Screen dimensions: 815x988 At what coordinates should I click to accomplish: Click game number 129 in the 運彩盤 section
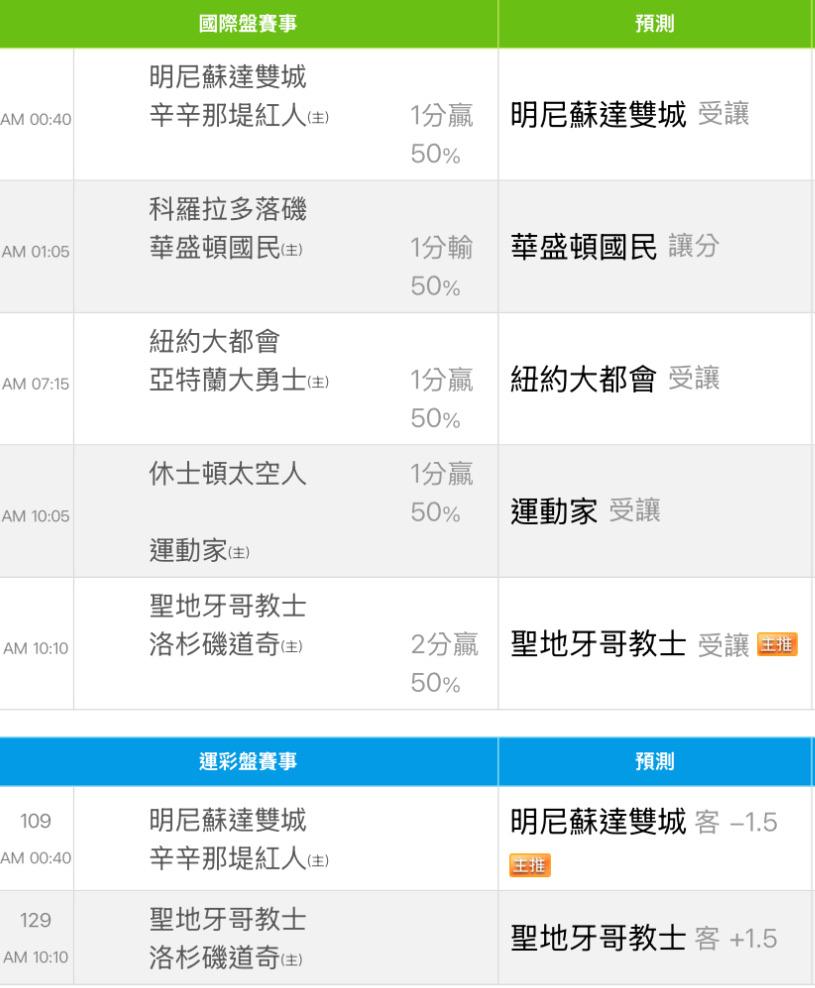(35, 921)
